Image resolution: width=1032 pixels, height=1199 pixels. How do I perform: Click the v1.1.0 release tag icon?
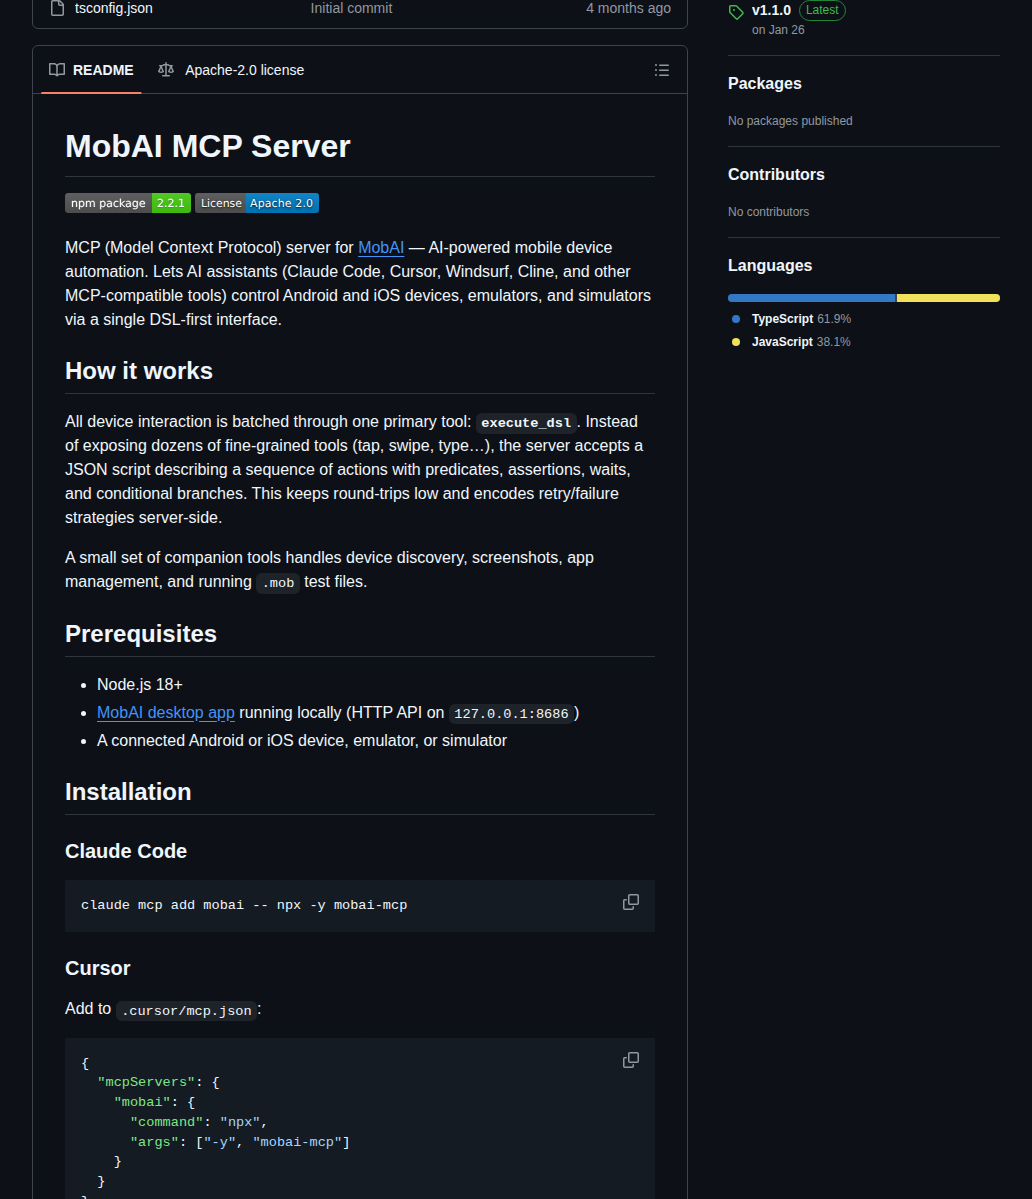click(736, 12)
